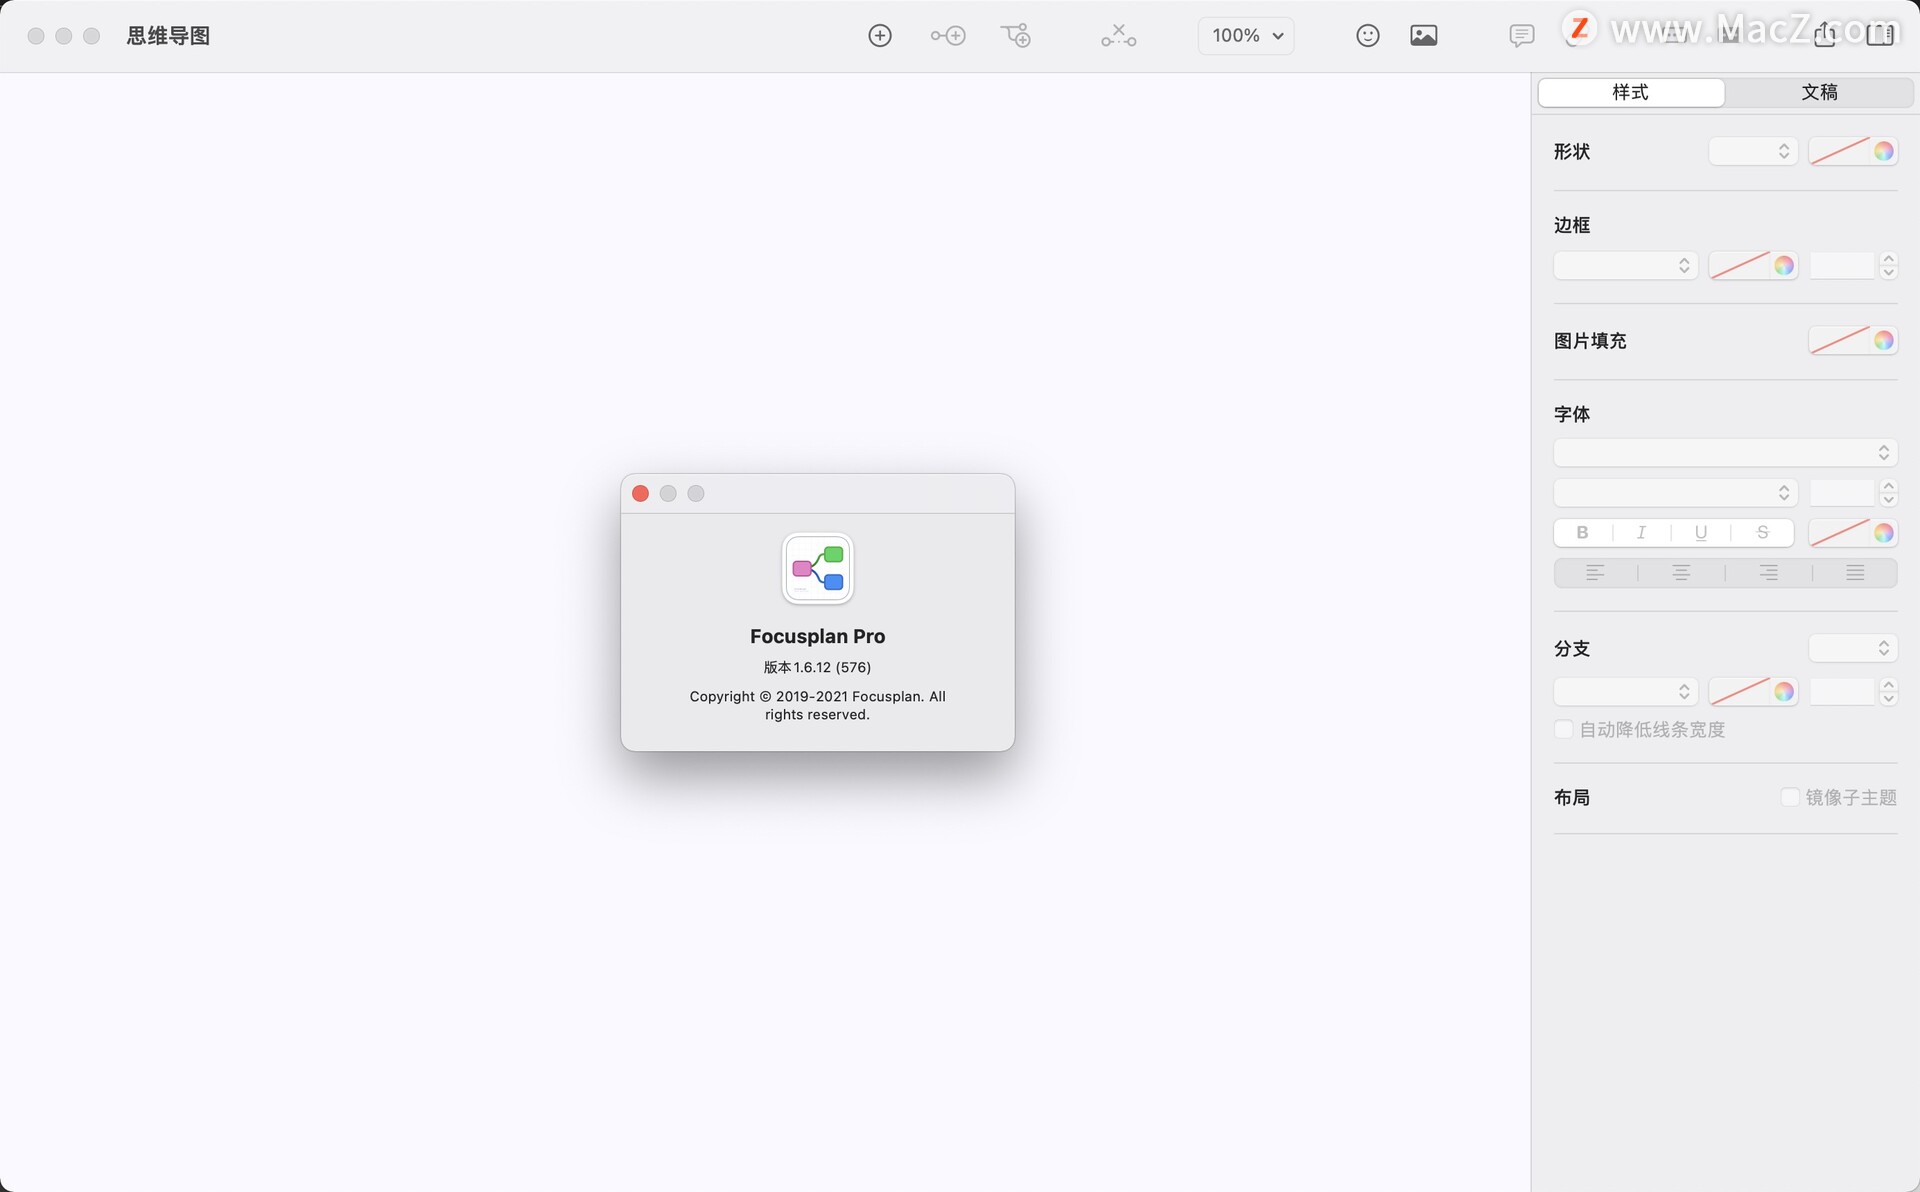Add a sibling topic from toolbar
The image size is (1920, 1192).
click(948, 36)
